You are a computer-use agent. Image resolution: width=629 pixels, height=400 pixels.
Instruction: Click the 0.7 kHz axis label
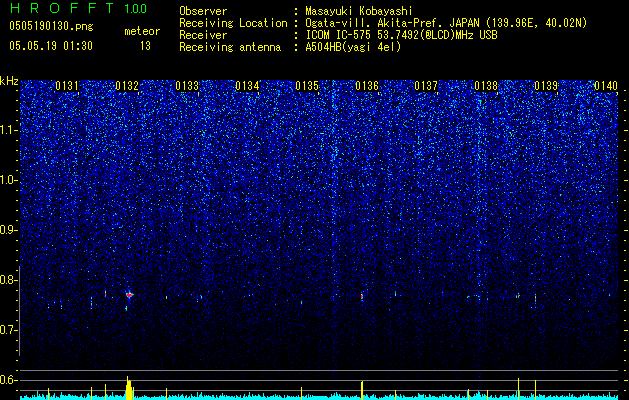click(9, 330)
